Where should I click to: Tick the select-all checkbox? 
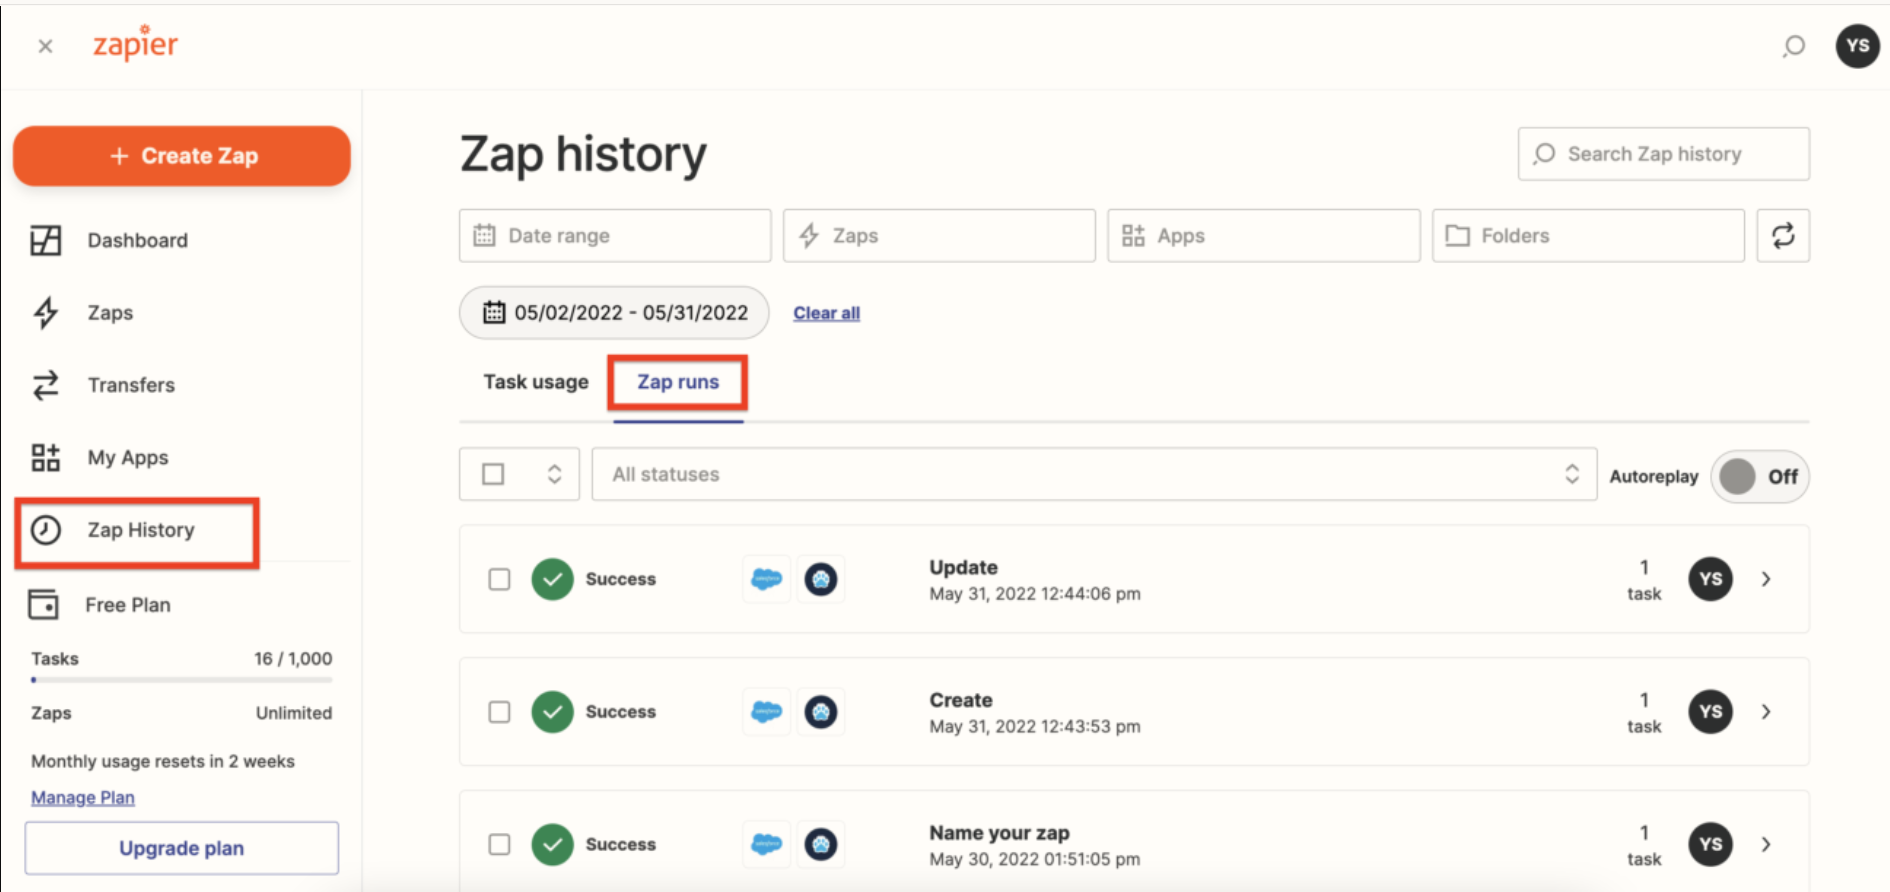click(493, 474)
